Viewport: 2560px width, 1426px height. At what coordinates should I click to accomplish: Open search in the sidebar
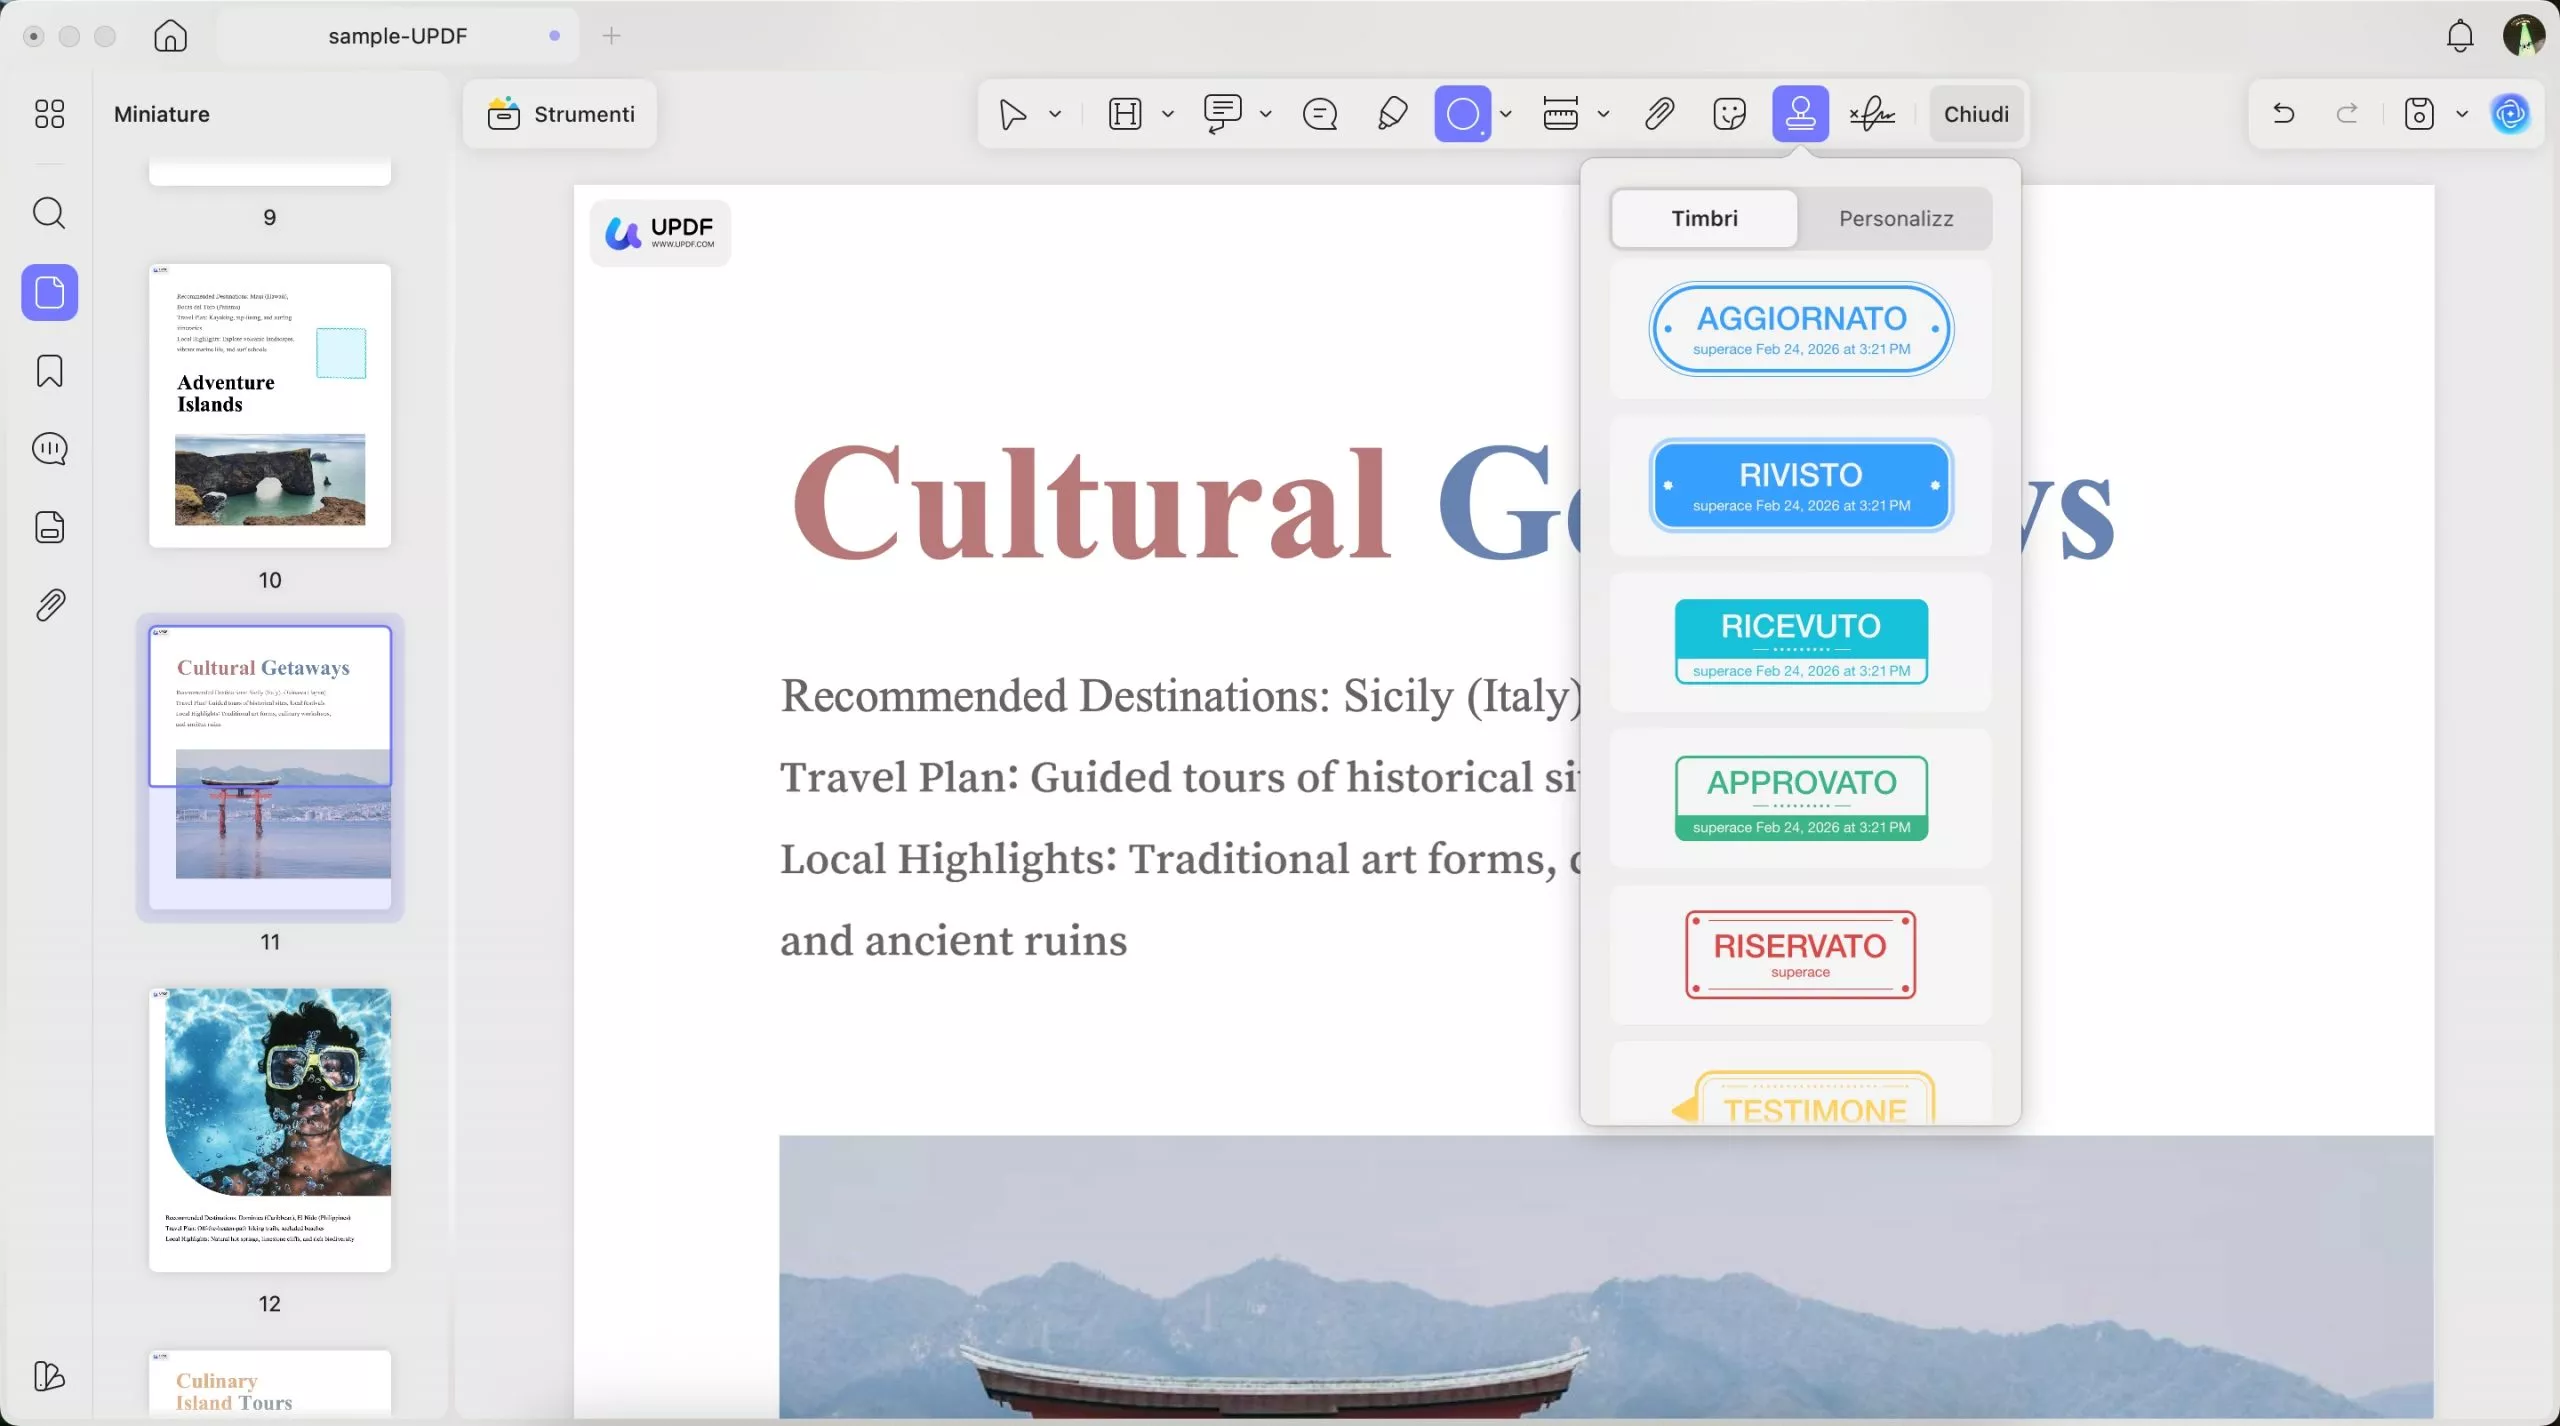(49, 212)
